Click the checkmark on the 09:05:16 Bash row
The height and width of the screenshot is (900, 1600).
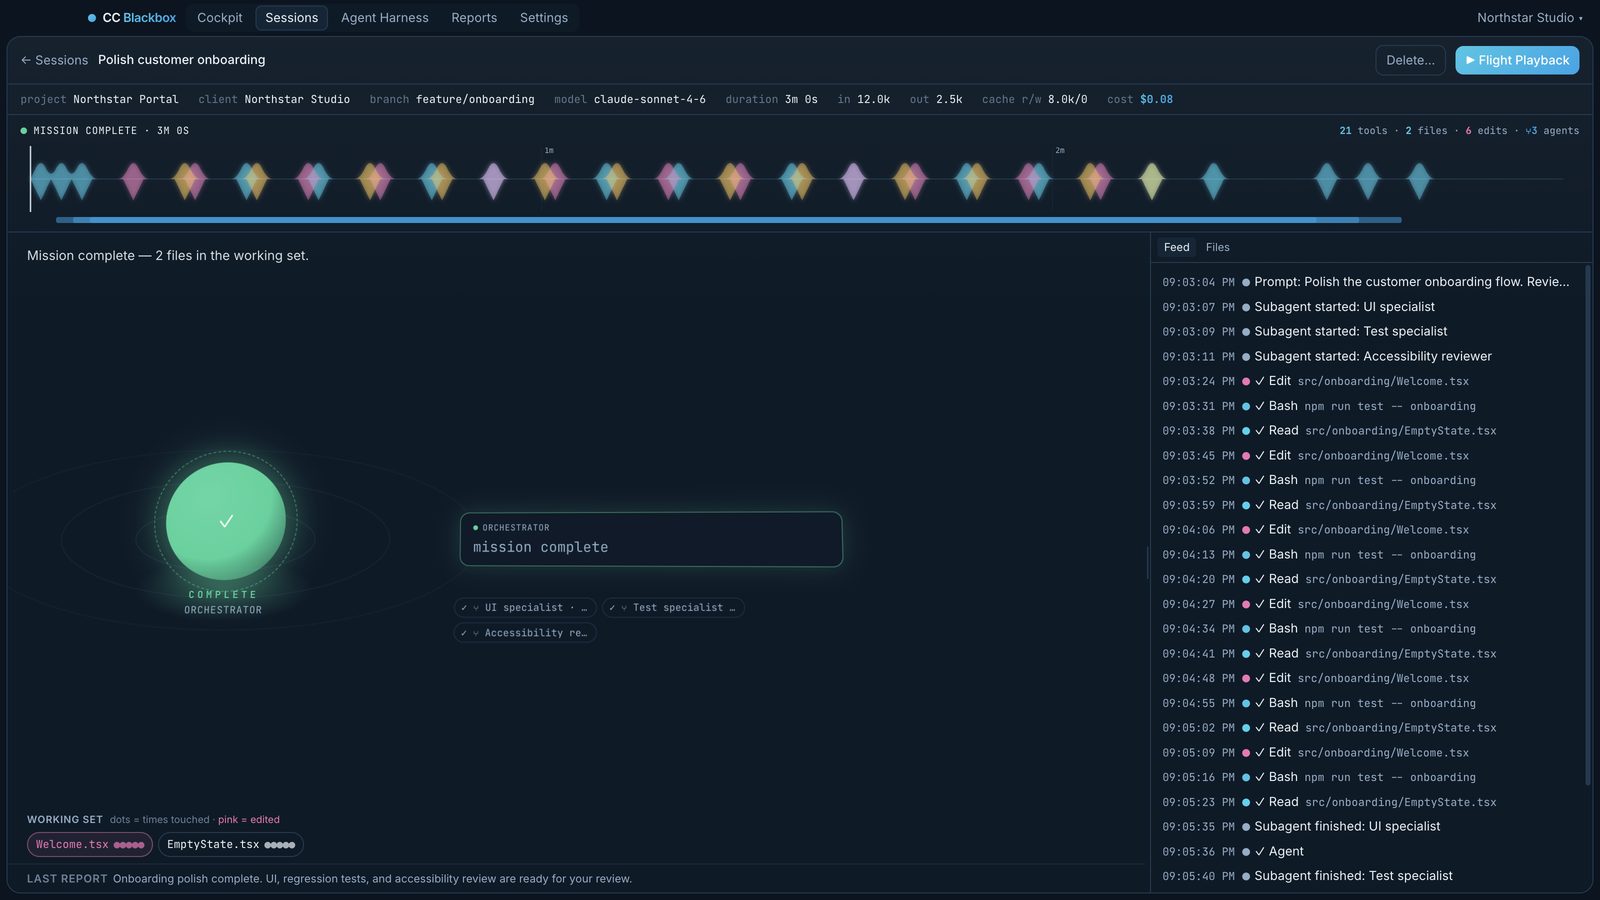pos(1260,777)
